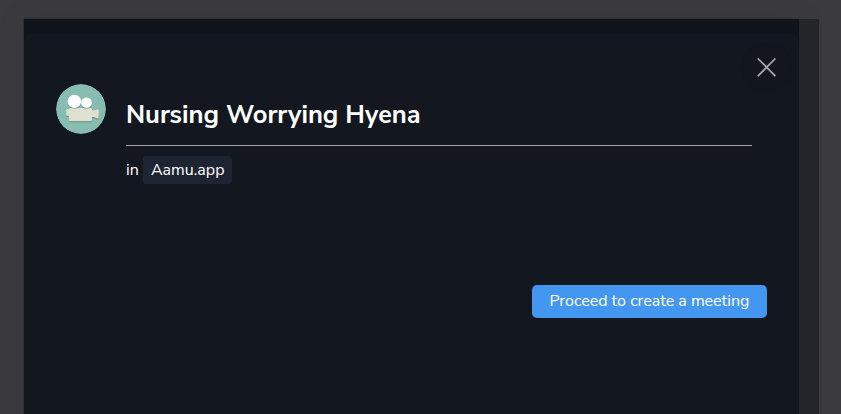Click the green circular meeting icon
Screen dimensions: 841x414
81,109
